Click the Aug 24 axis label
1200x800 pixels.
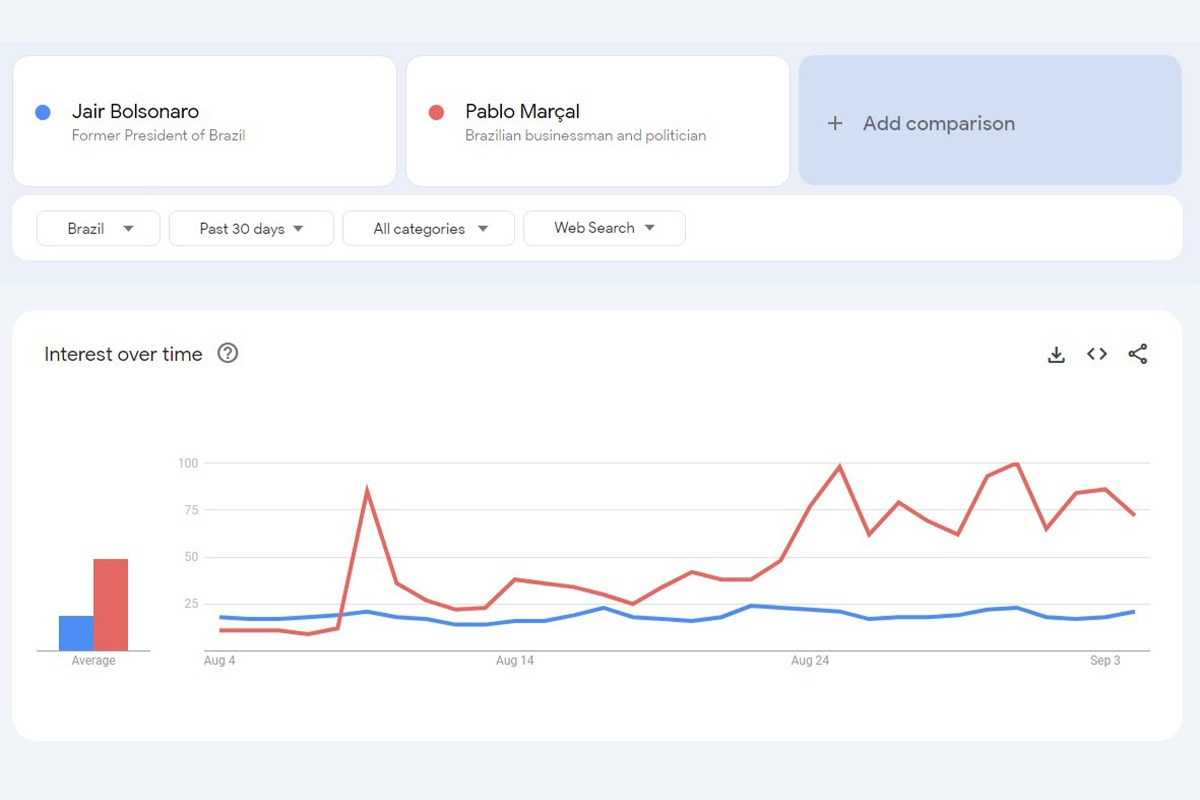(810, 661)
